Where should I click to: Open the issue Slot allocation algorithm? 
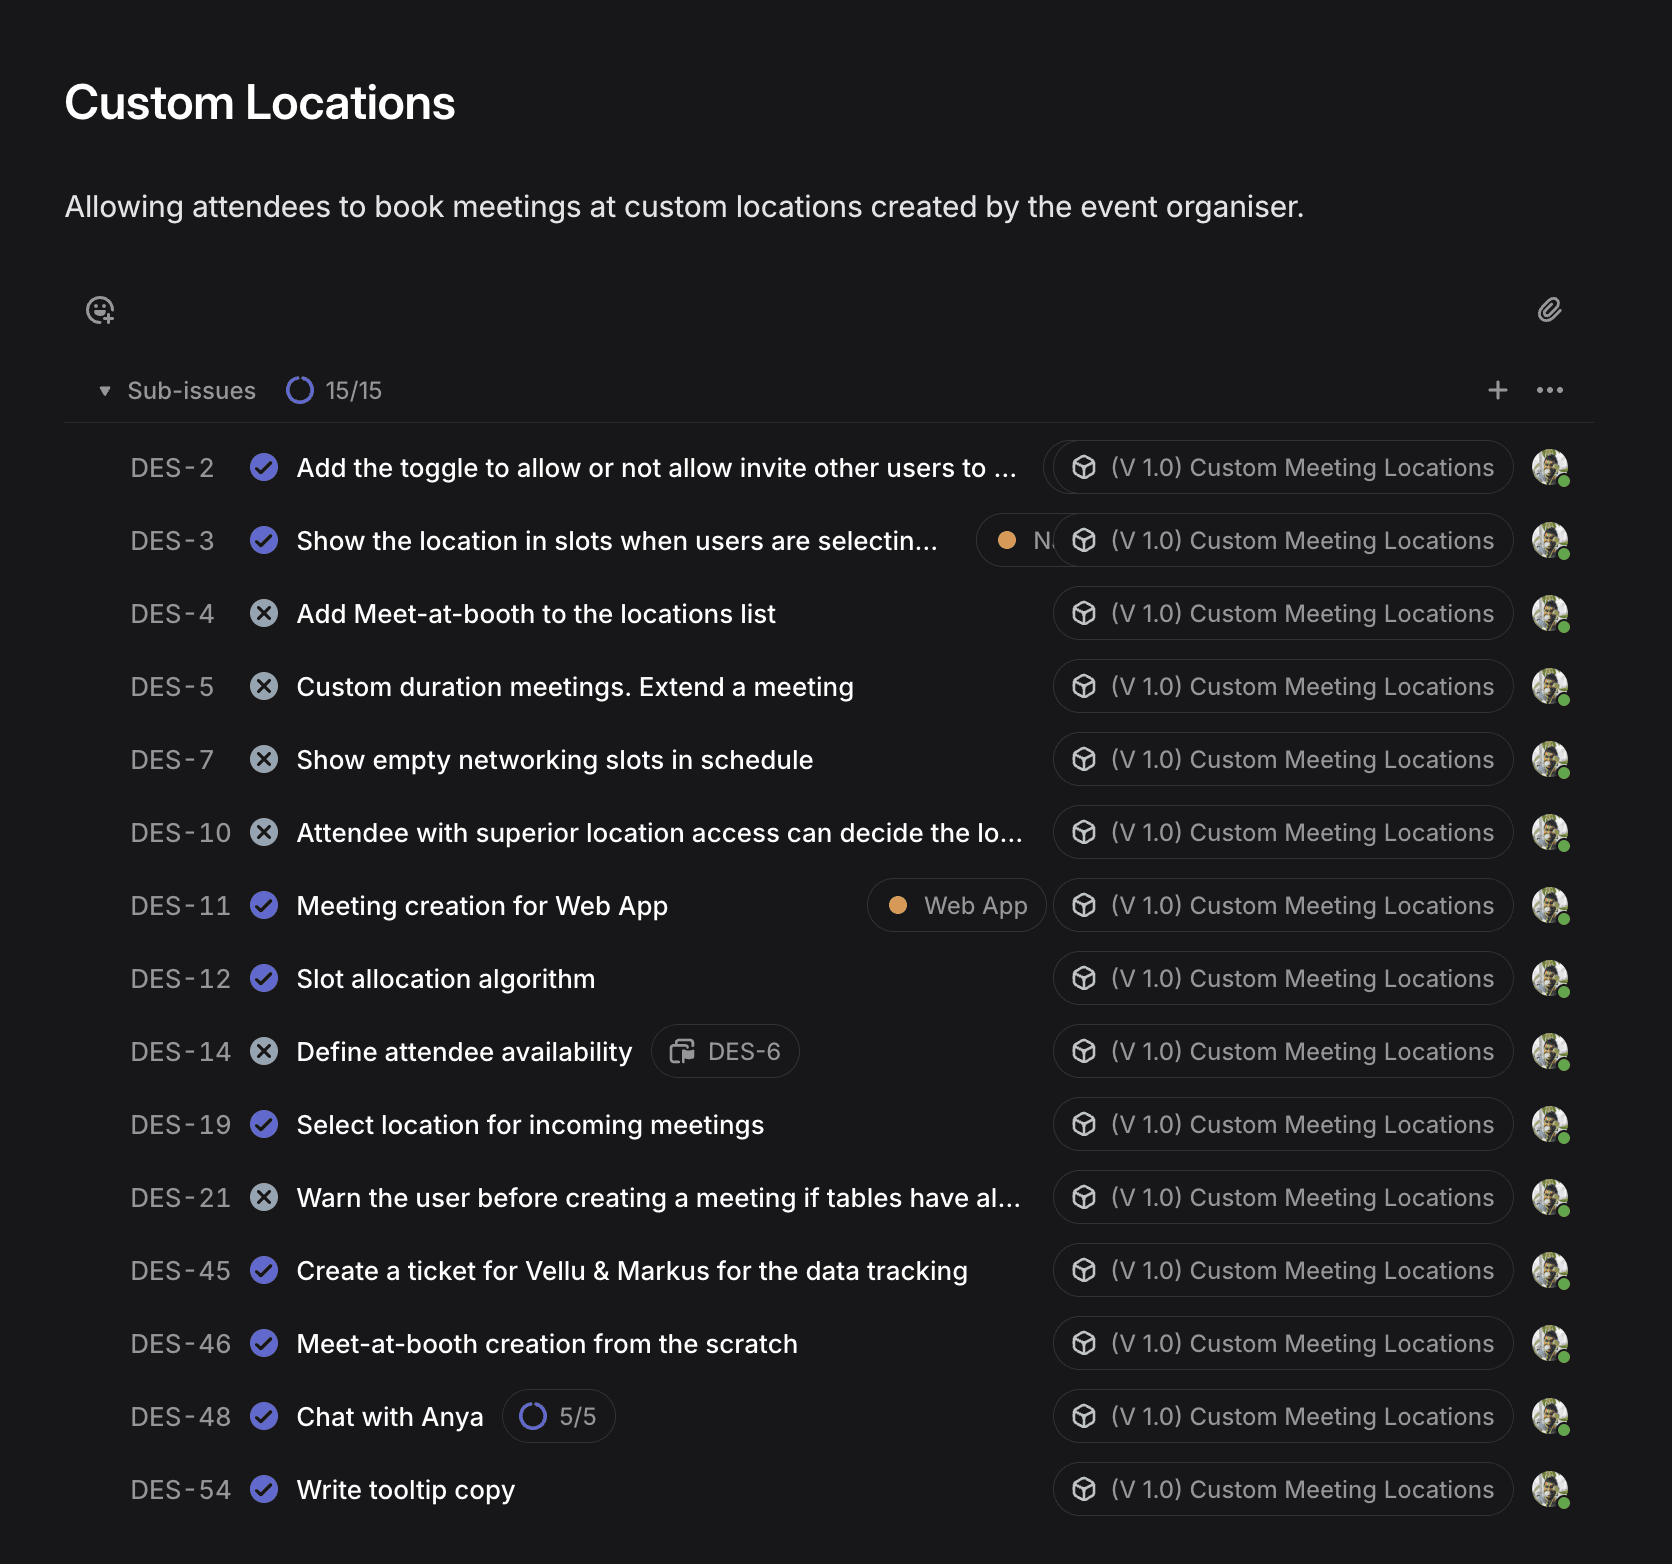coord(446,978)
